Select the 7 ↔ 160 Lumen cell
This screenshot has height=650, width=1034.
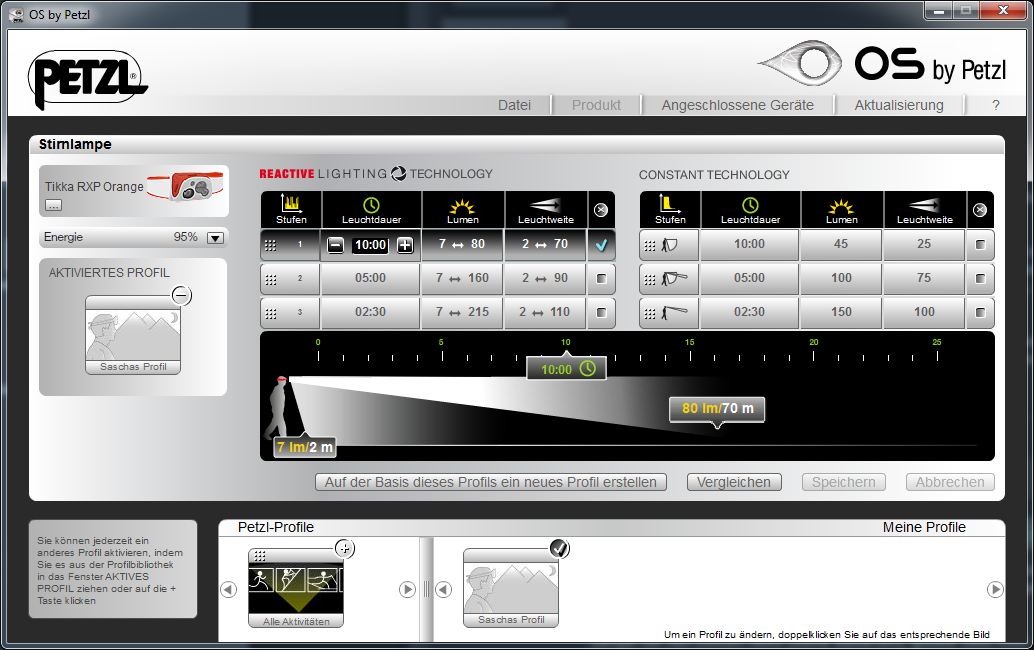[462, 278]
